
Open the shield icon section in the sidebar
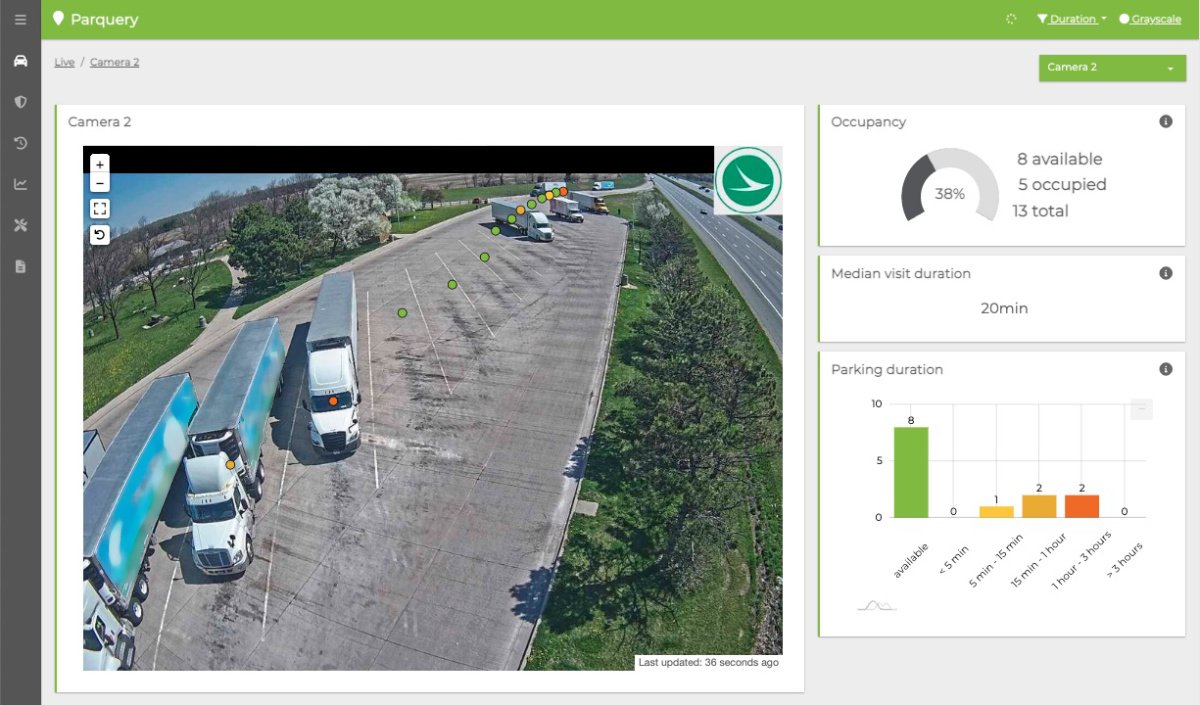[20, 102]
